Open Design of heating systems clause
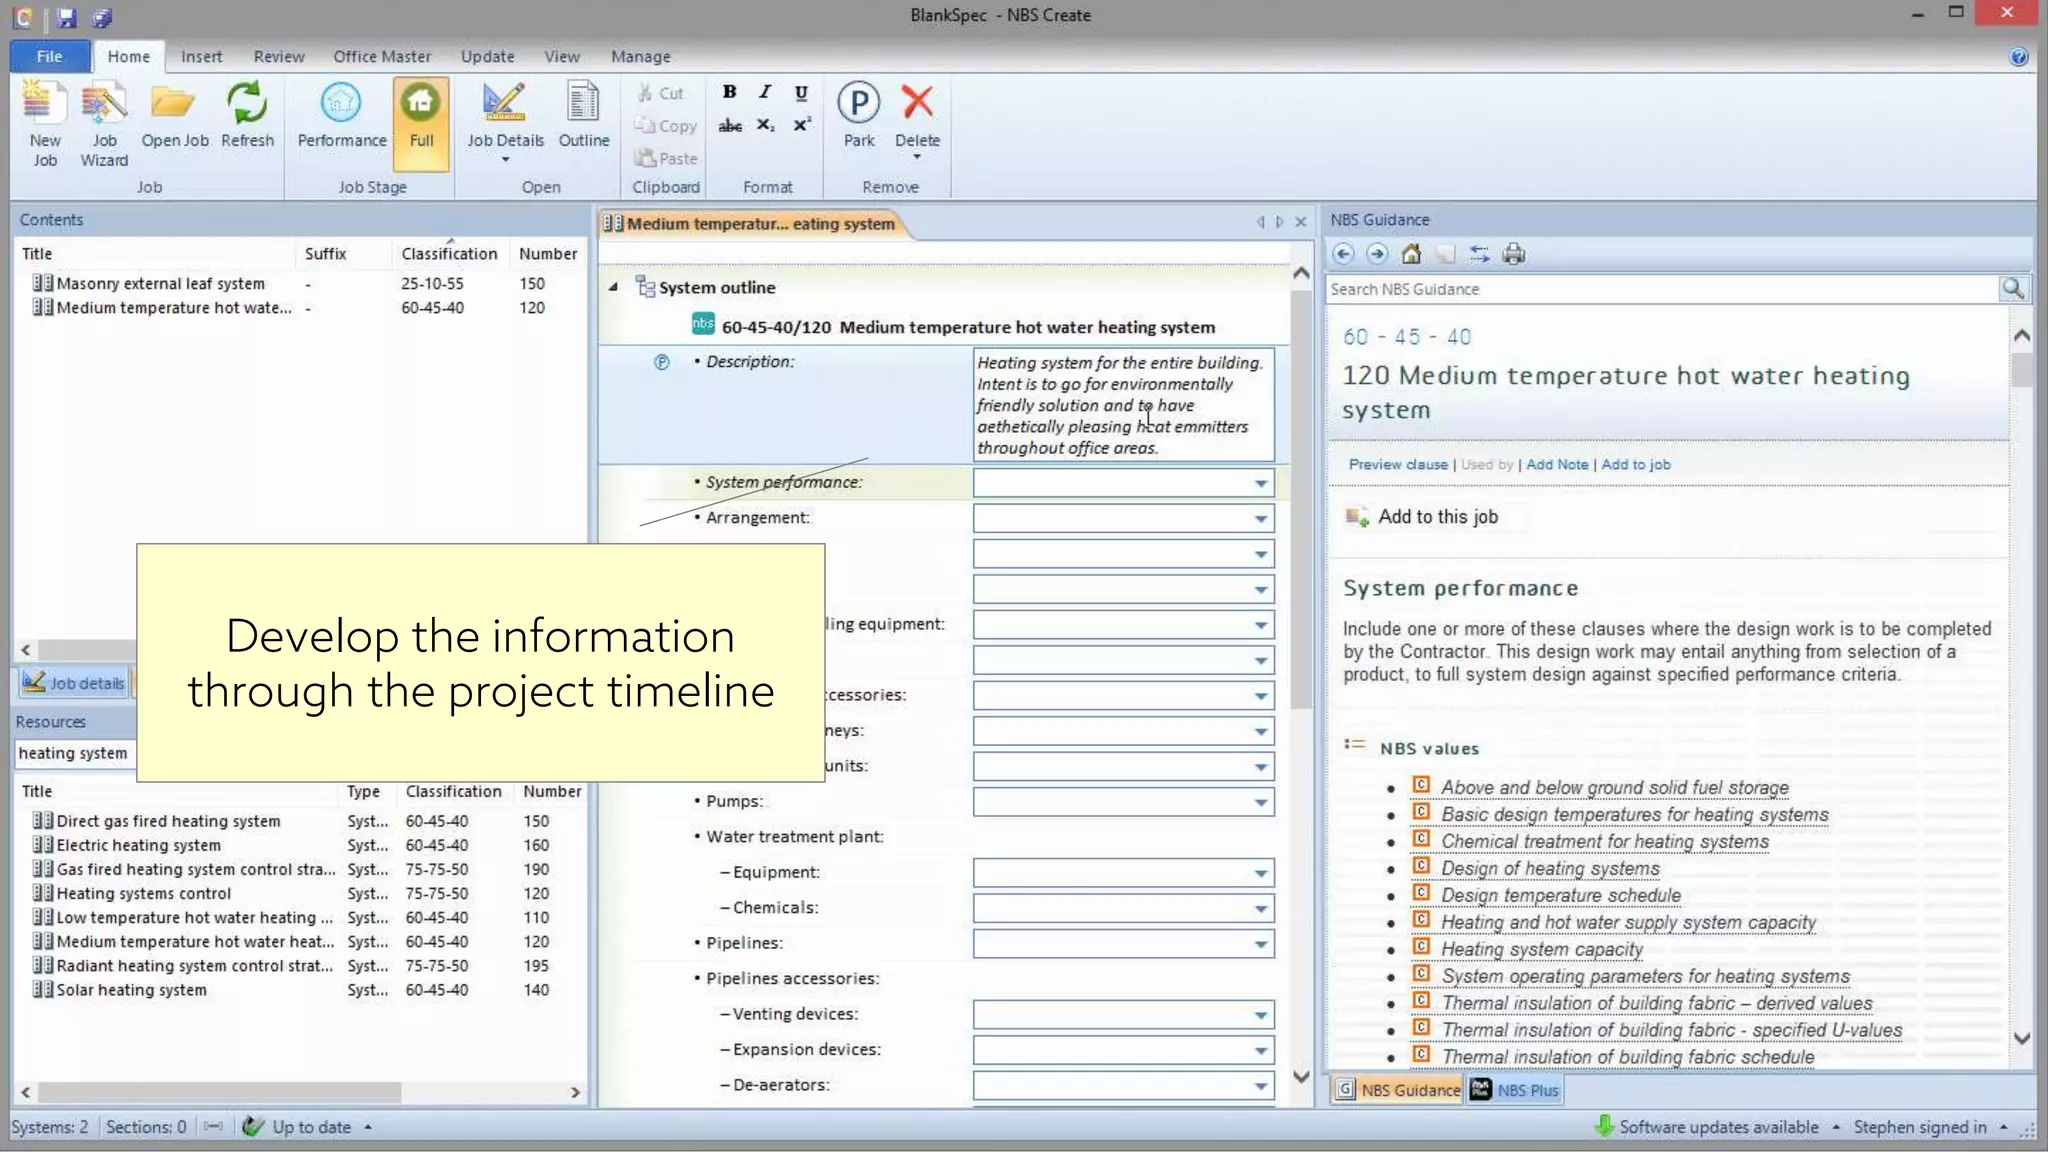Image resolution: width=2048 pixels, height=1152 pixels. pyautogui.click(x=1550, y=868)
